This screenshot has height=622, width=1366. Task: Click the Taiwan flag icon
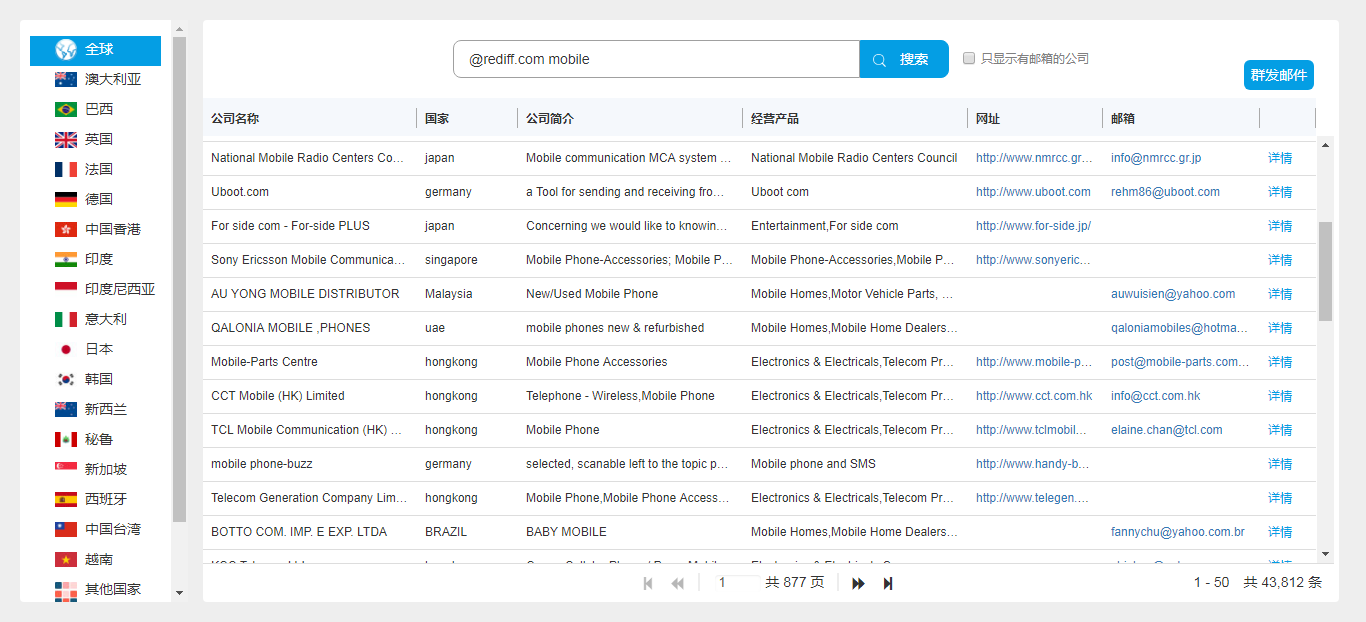(66, 529)
